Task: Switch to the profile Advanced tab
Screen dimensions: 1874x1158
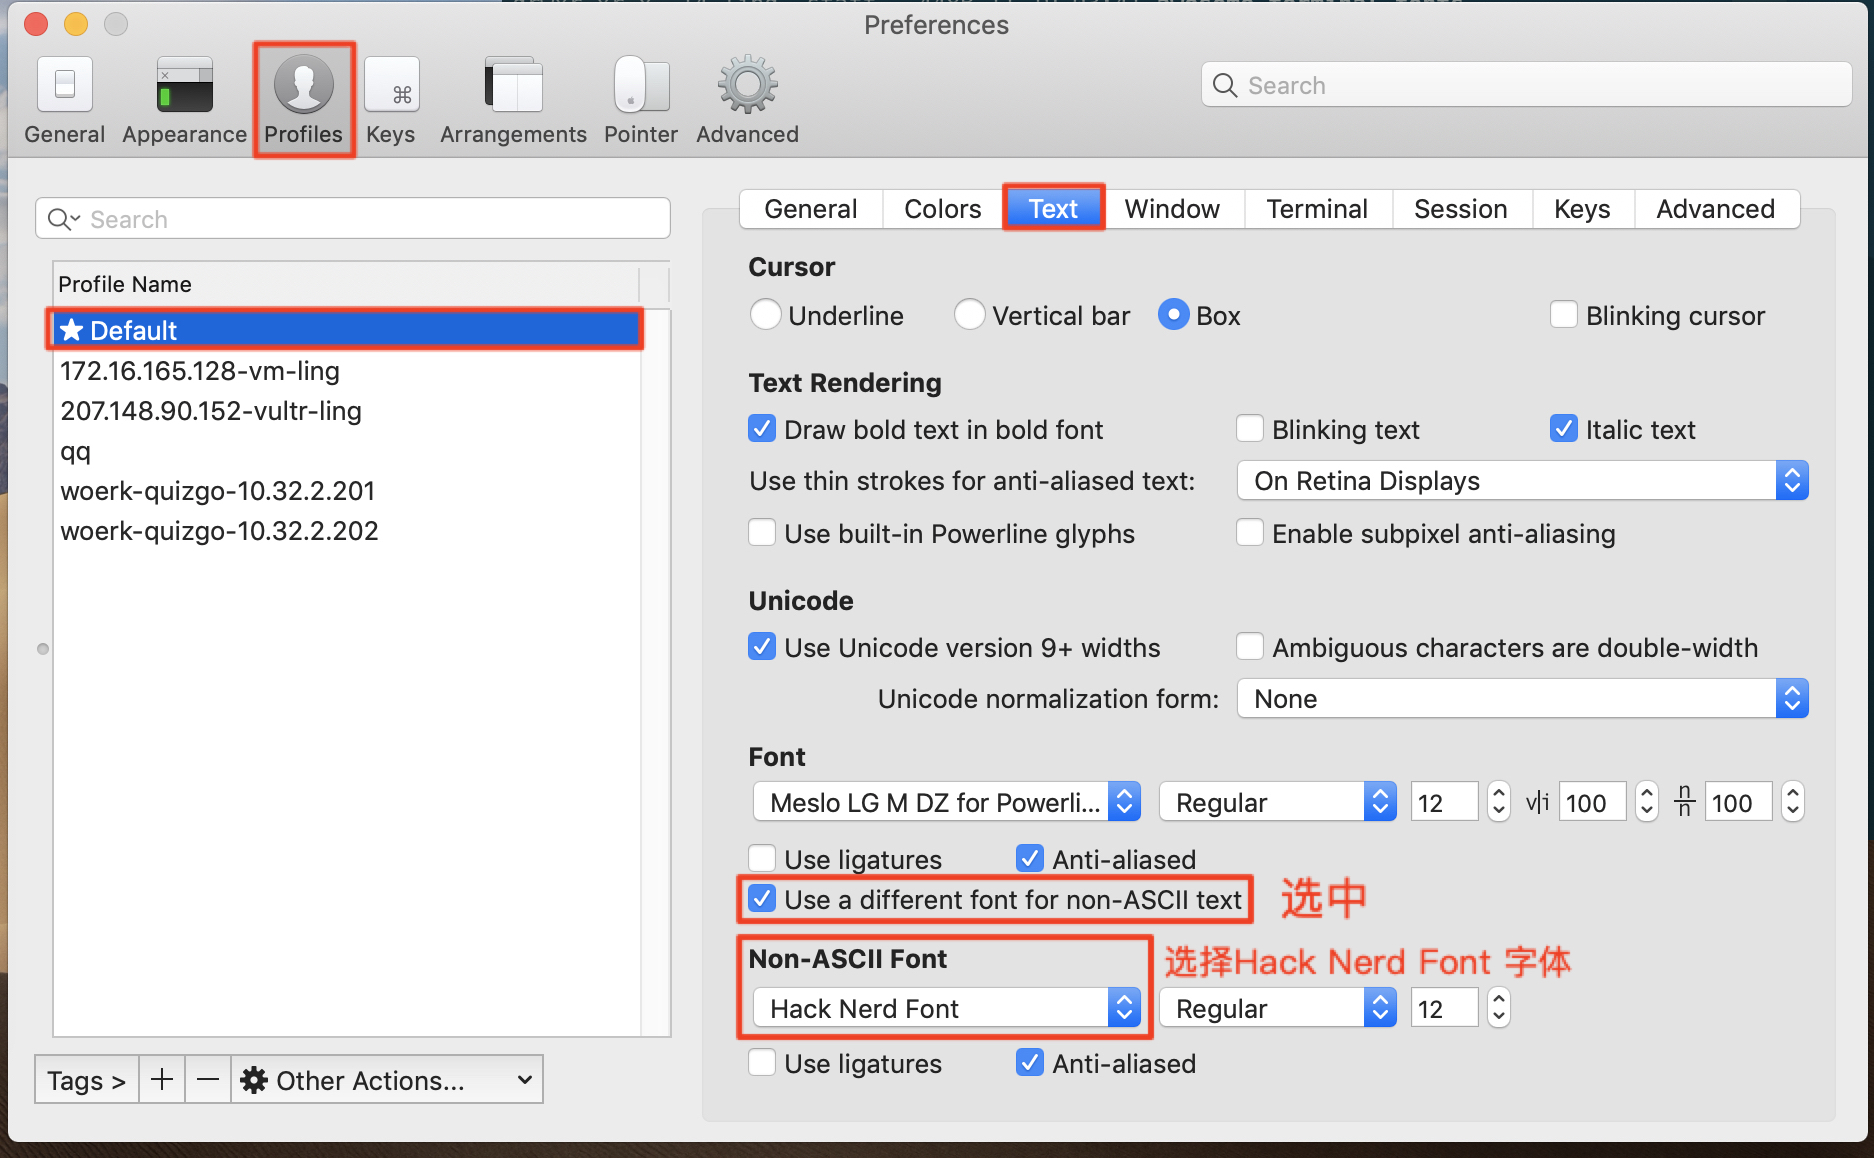Action: [1716, 209]
